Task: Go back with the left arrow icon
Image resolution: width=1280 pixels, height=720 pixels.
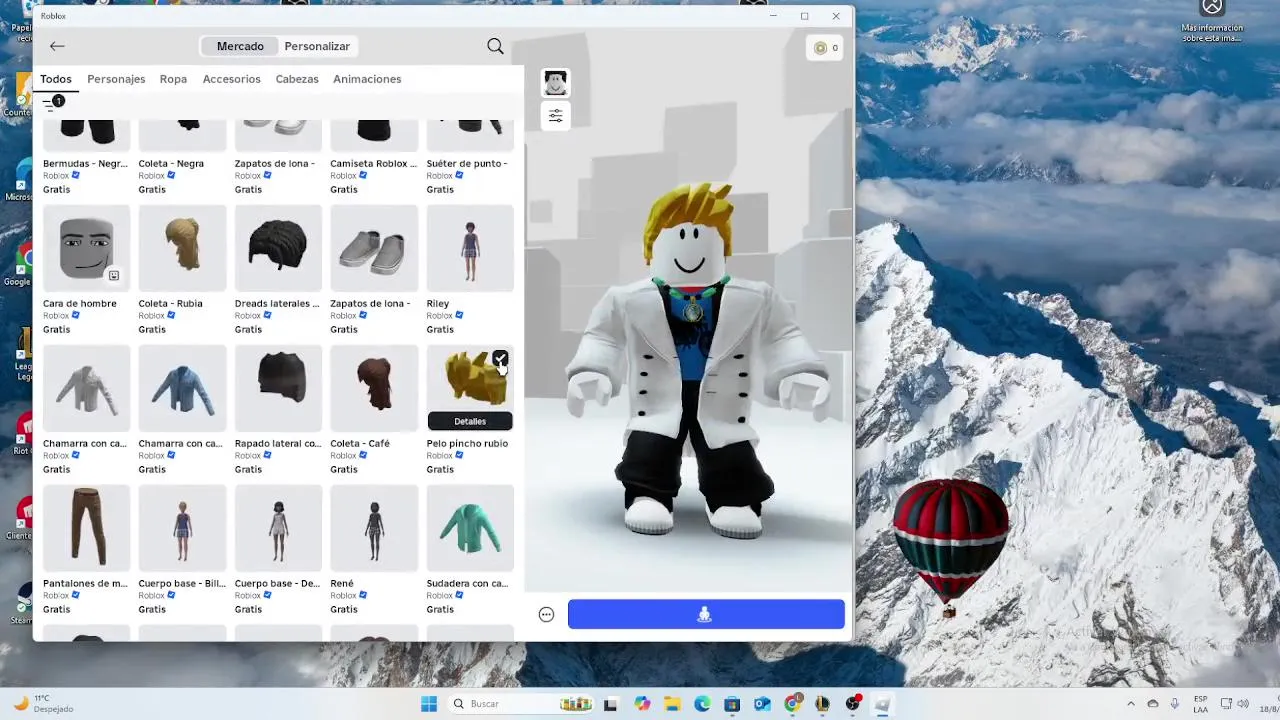Action: (x=57, y=46)
